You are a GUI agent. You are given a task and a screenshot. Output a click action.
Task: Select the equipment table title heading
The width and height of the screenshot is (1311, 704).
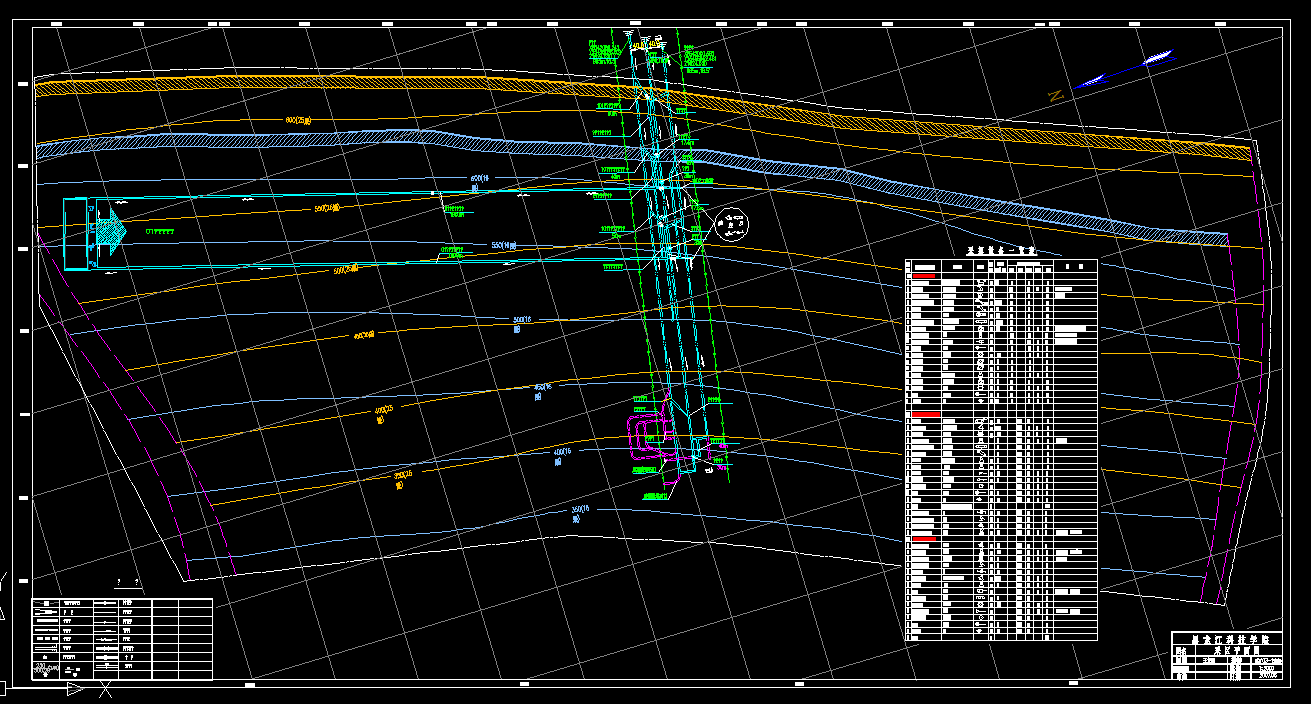pyautogui.click(x=1001, y=251)
